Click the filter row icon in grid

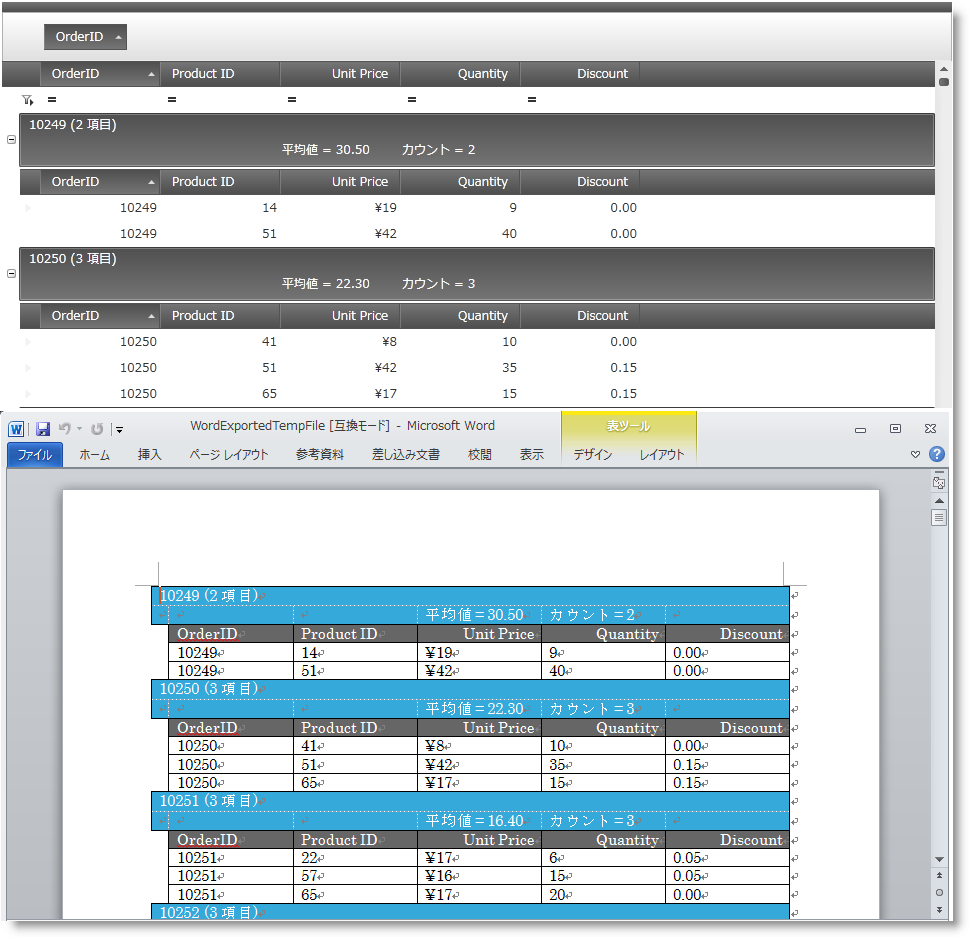pyautogui.click(x=27, y=100)
